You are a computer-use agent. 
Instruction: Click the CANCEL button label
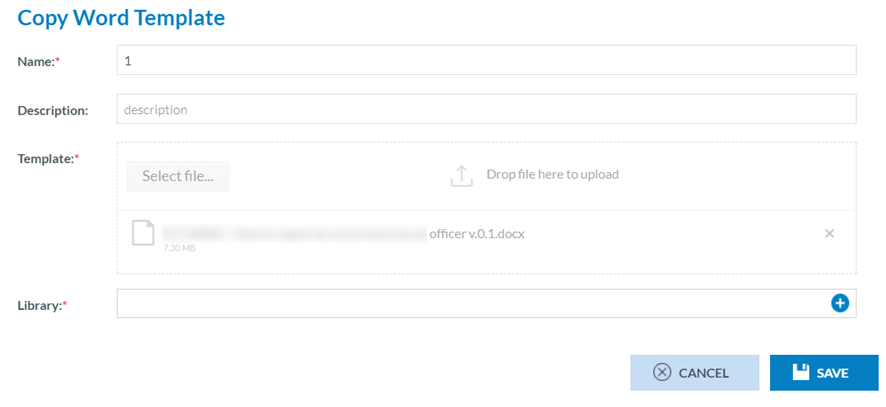click(703, 373)
